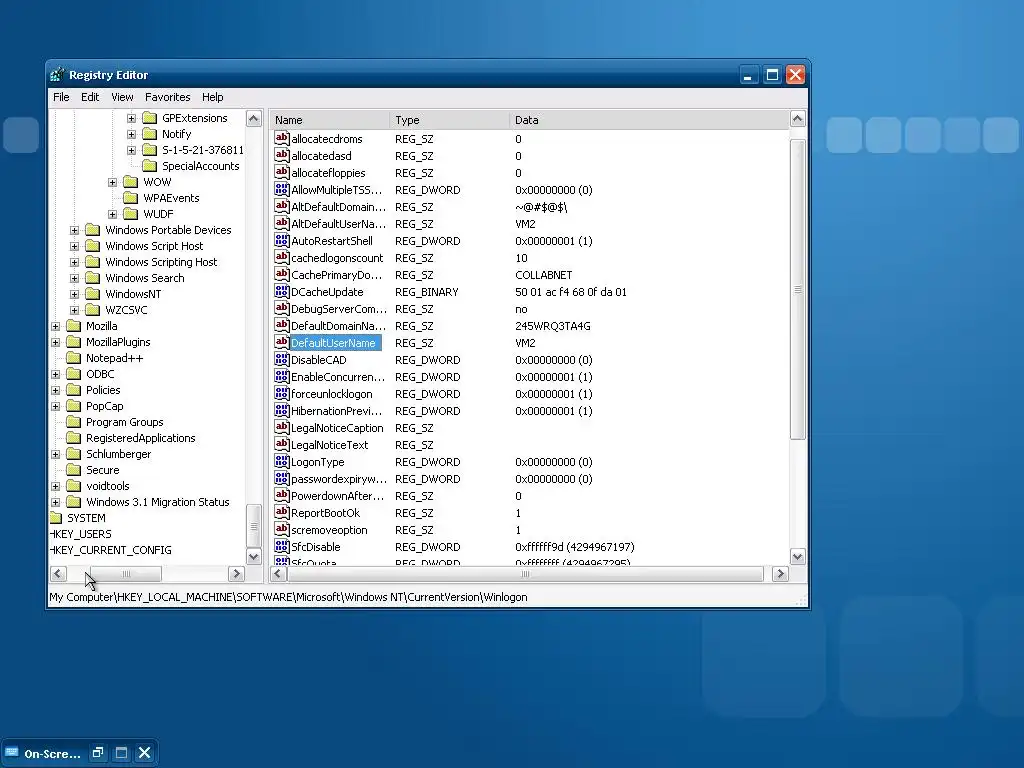Viewport: 1024px width, 768px height.
Task: Open the File menu
Action: pyautogui.click(x=61, y=97)
